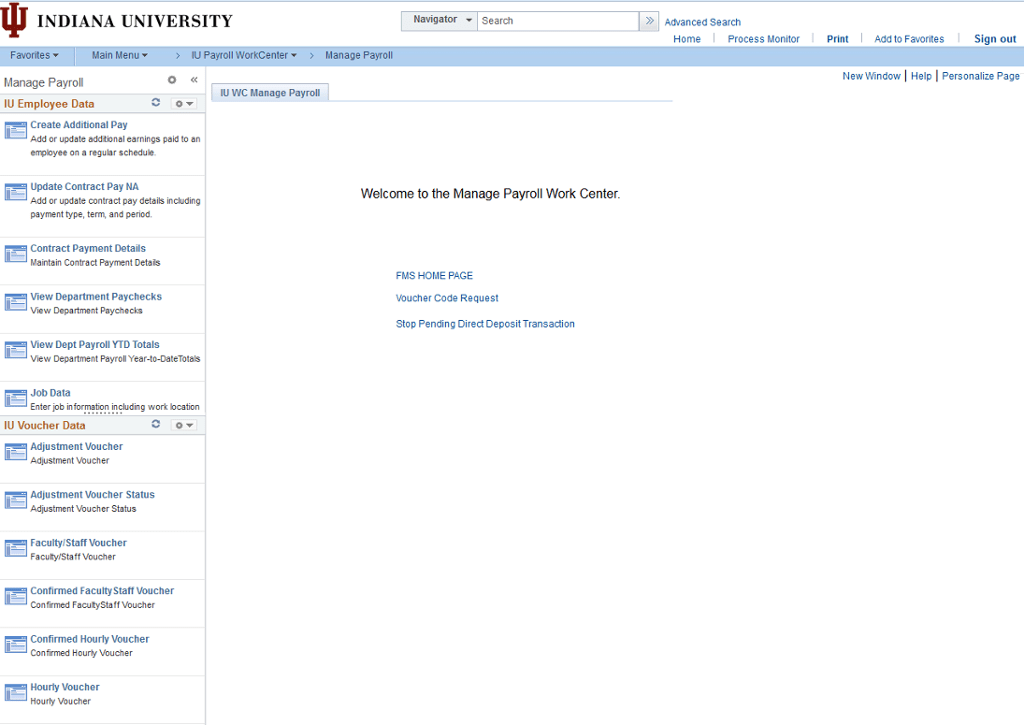Open Contract Payment Details link
Screen dimensions: 1024x725
[x=88, y=248]
